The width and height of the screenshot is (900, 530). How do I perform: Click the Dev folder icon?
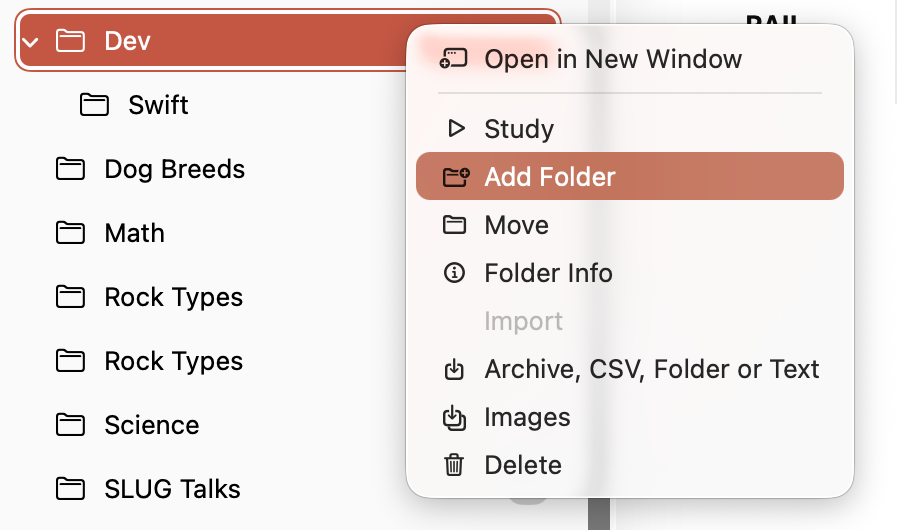(x=70, y=41)
